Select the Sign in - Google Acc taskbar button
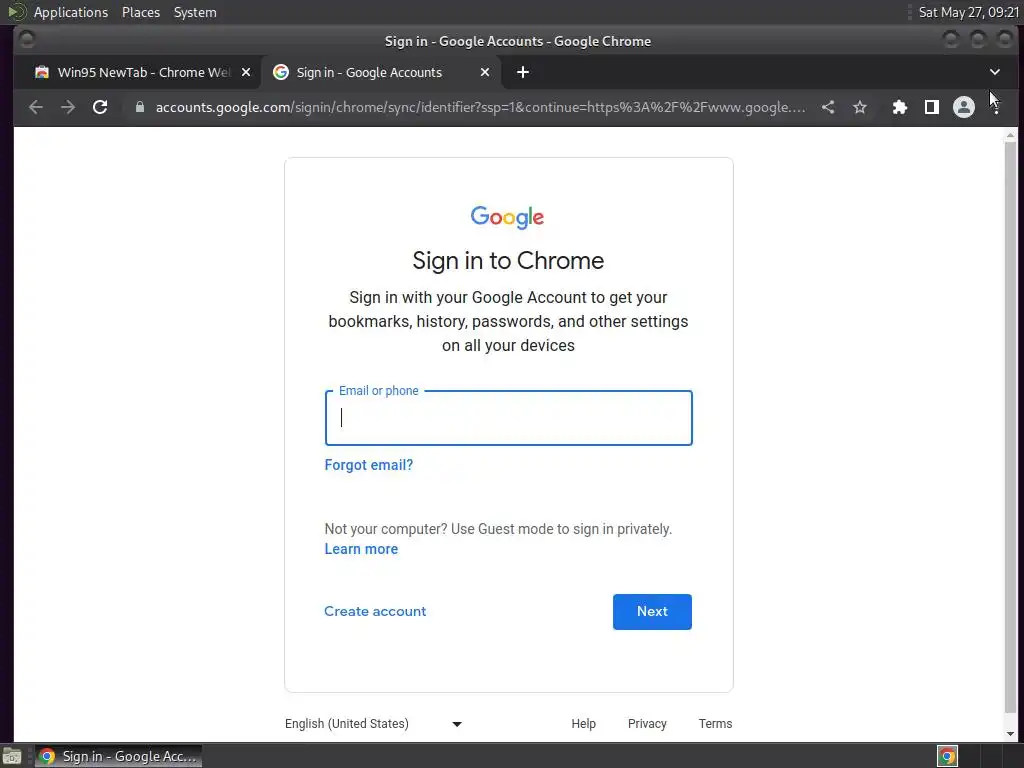 tap(118, 756)
